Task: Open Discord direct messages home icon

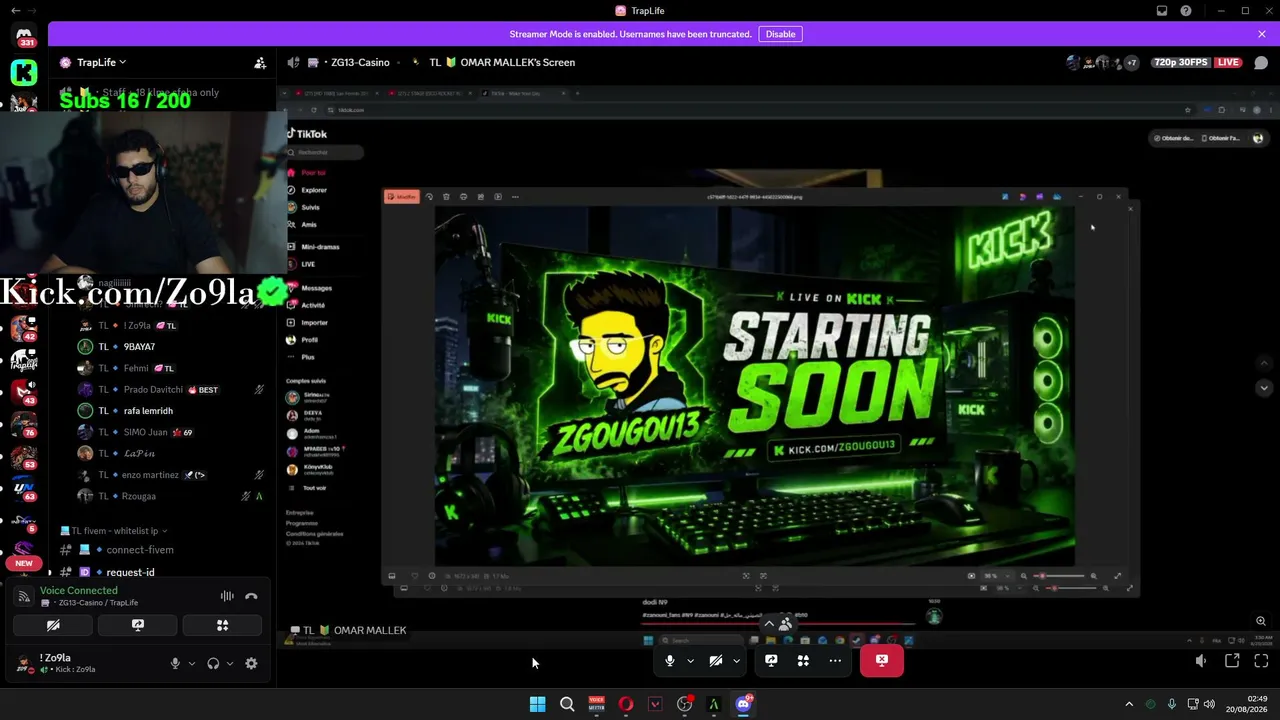Action: coord(24,37)
